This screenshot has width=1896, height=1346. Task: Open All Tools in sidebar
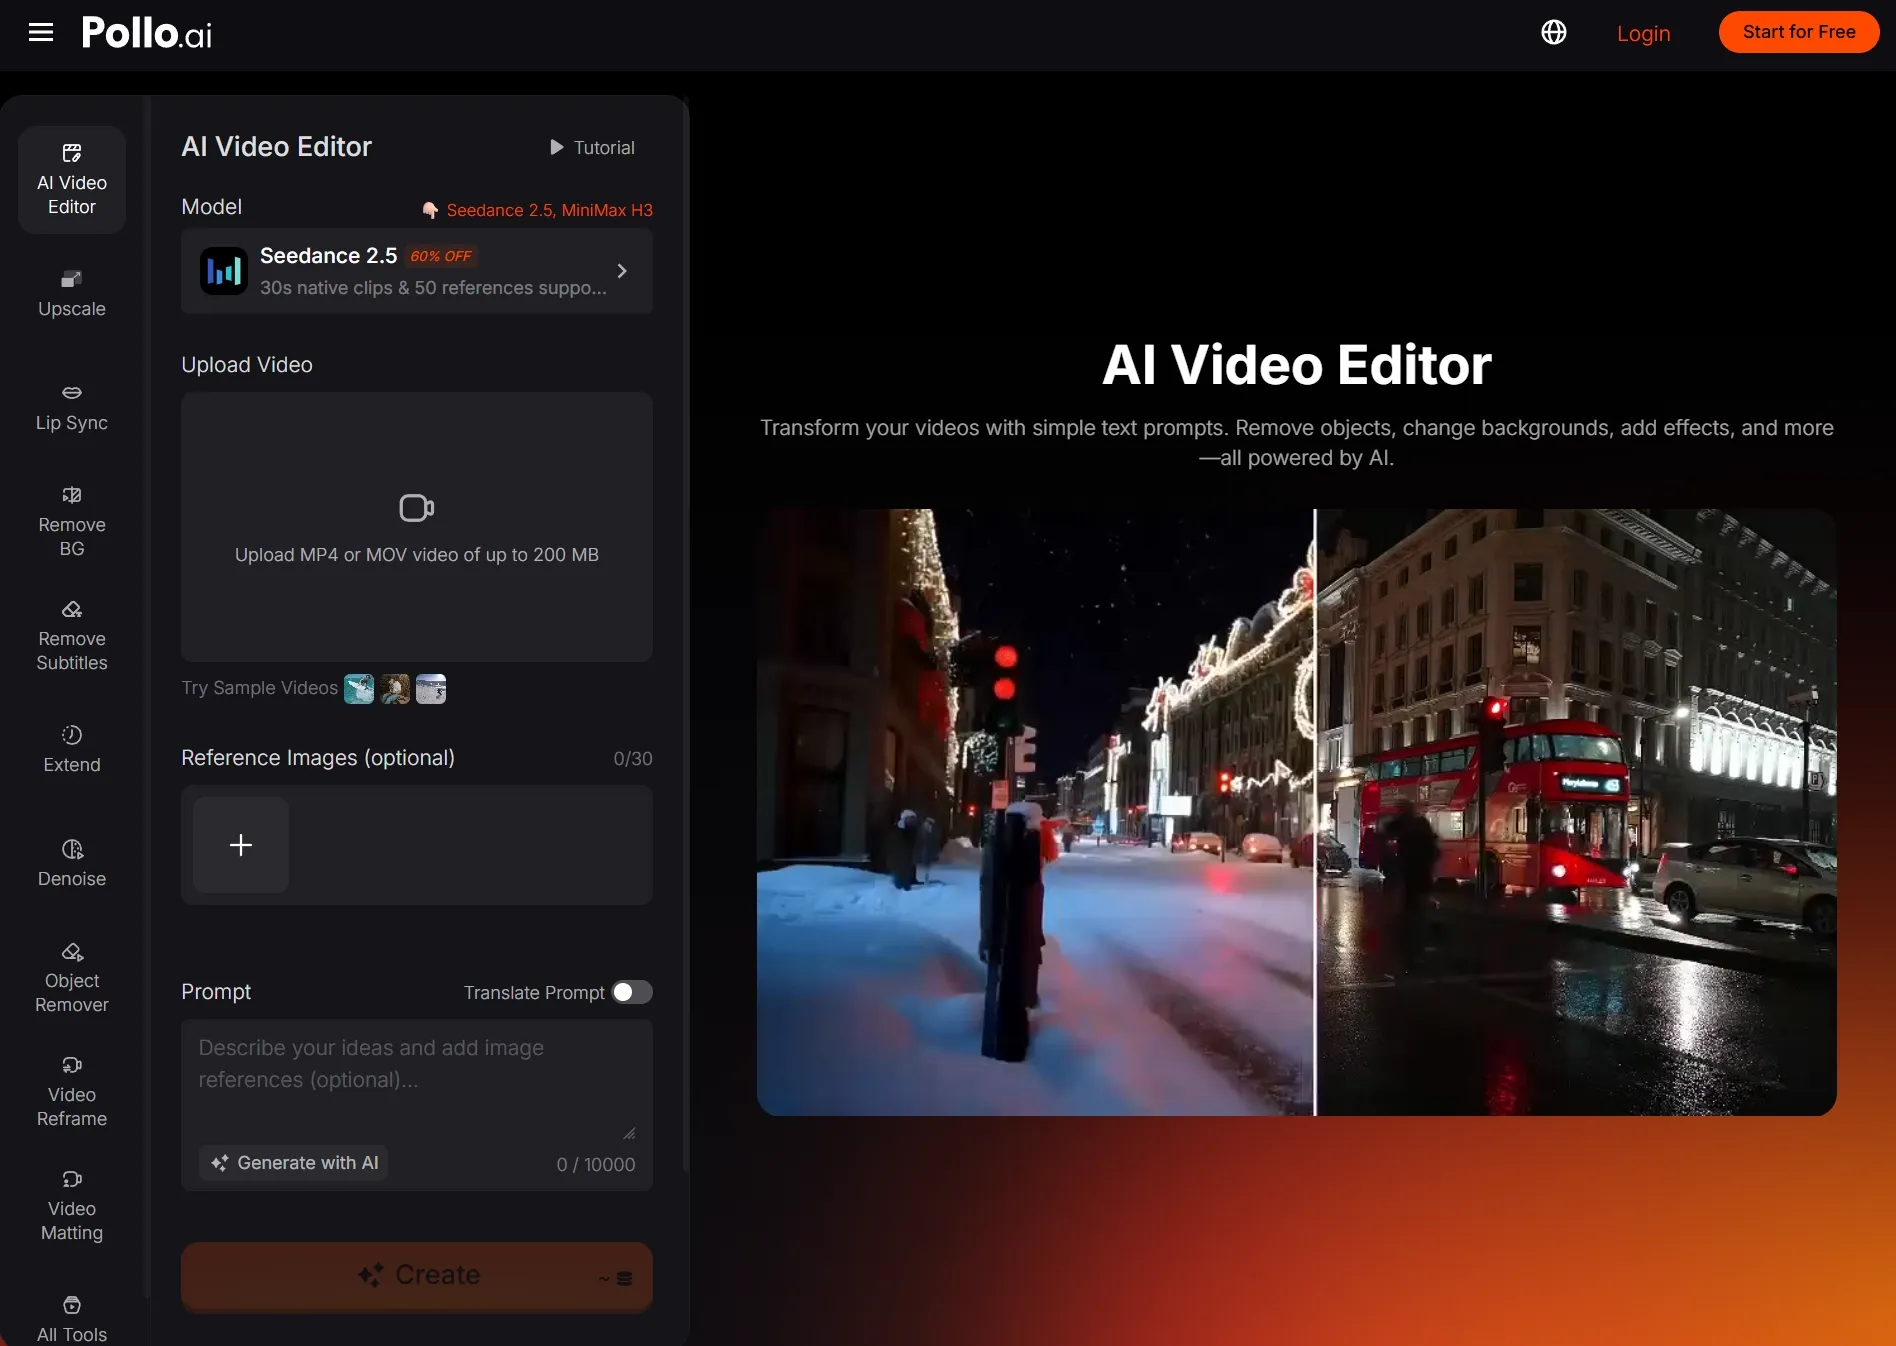[x=72, y=1320]
